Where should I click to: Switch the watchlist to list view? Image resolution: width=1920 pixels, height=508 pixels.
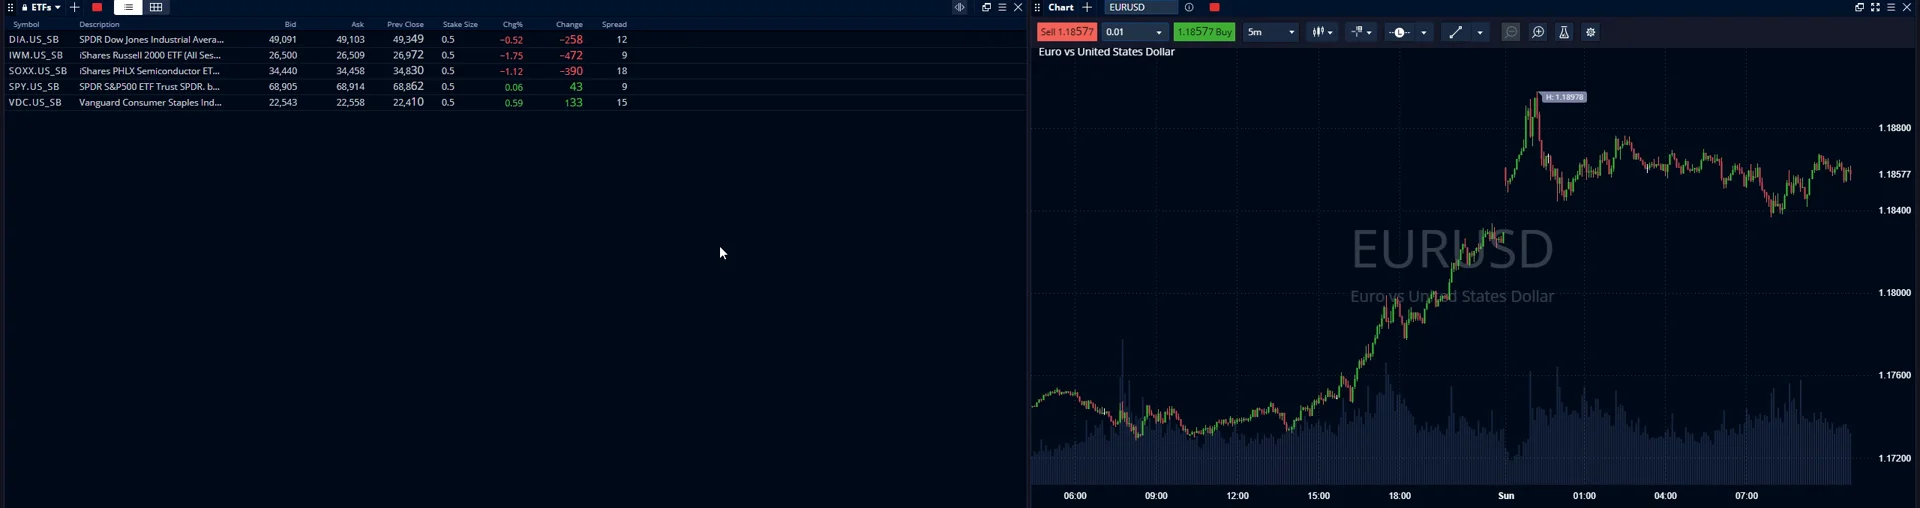pos(128,7)
